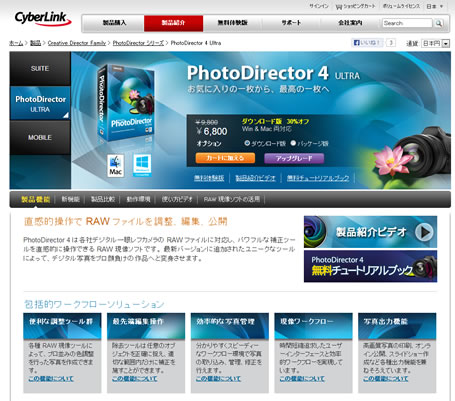Click the 効率的な写真管理 card header

230,325
